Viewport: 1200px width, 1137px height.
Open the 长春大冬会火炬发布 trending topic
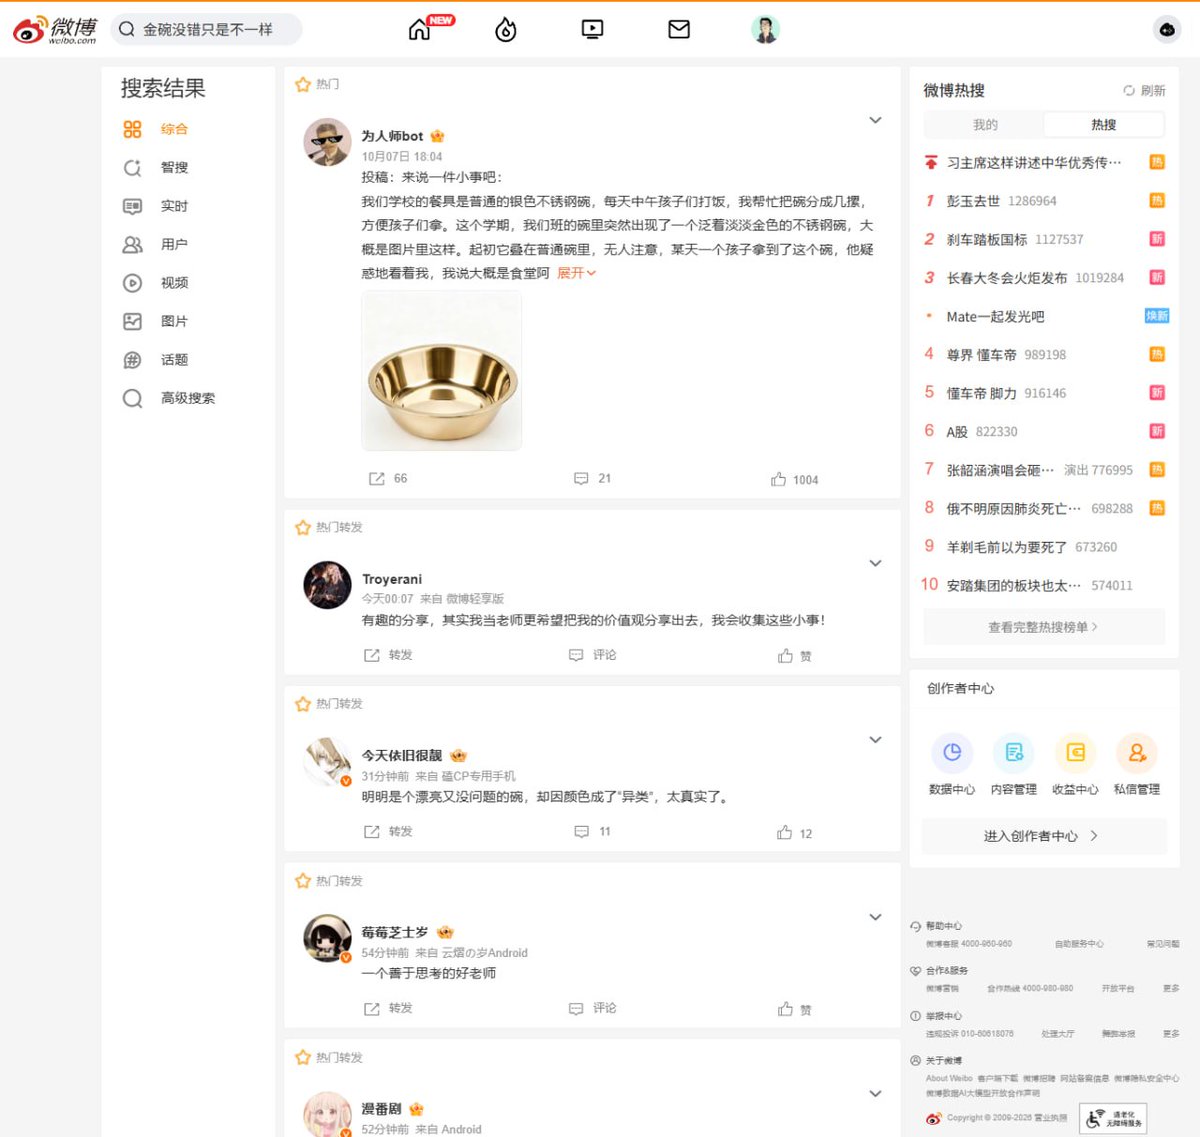point(1007,278)
